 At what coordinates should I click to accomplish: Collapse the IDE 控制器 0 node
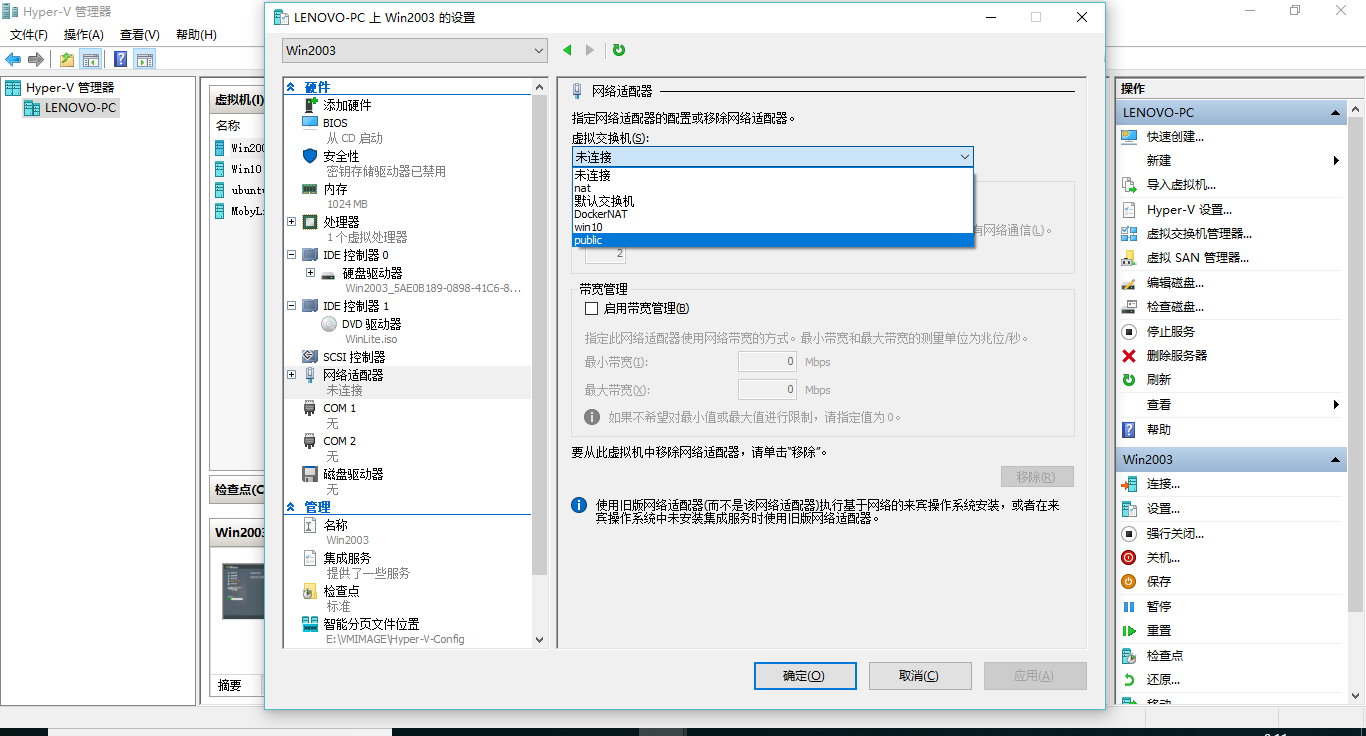pos(291,255)
